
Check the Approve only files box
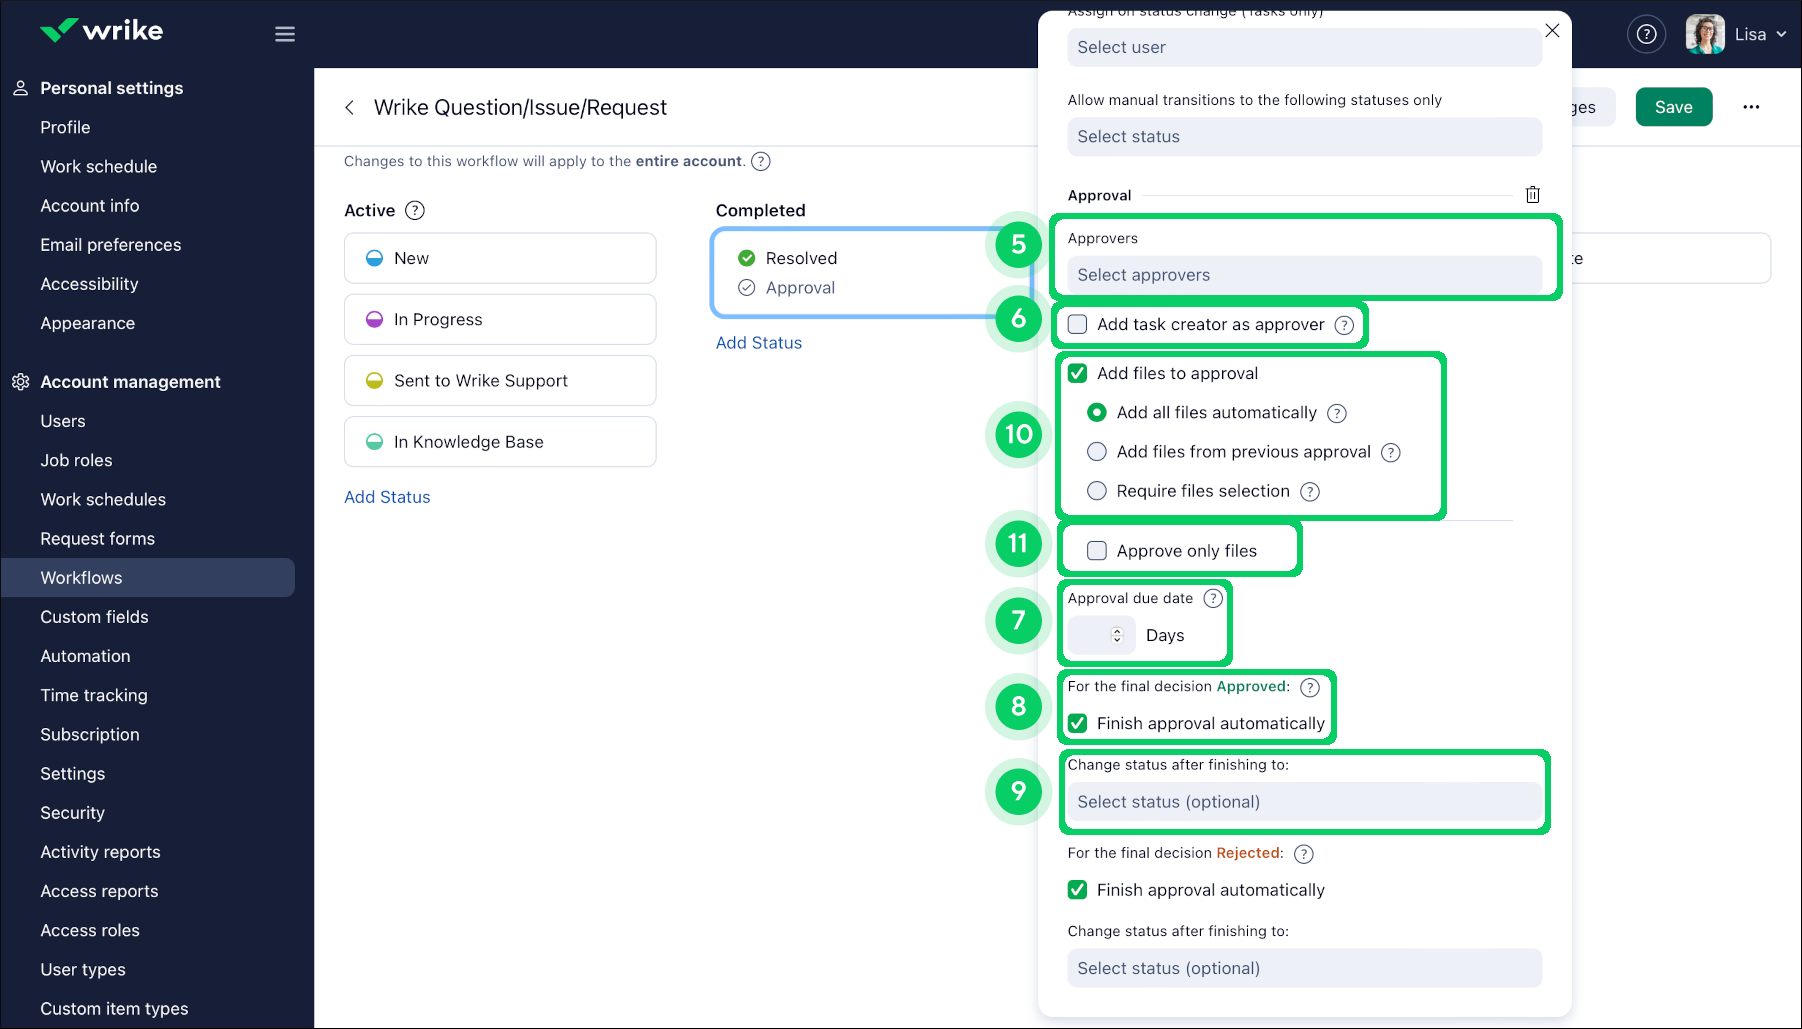click(x=1097, y=551)
